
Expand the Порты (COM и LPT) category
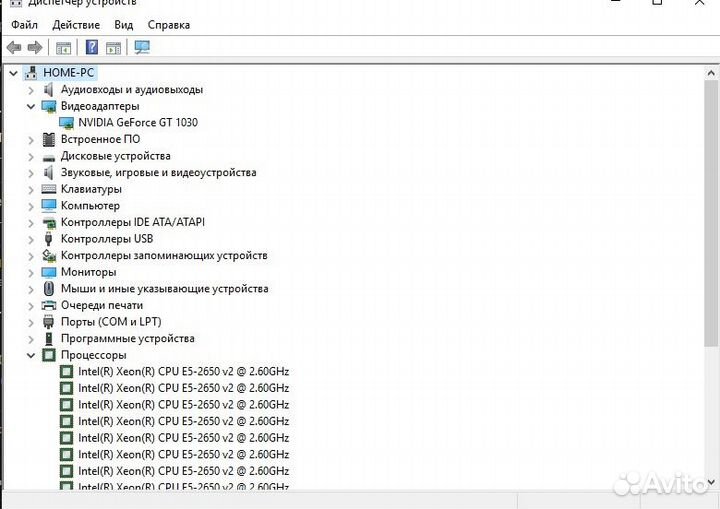click(31, 322)
